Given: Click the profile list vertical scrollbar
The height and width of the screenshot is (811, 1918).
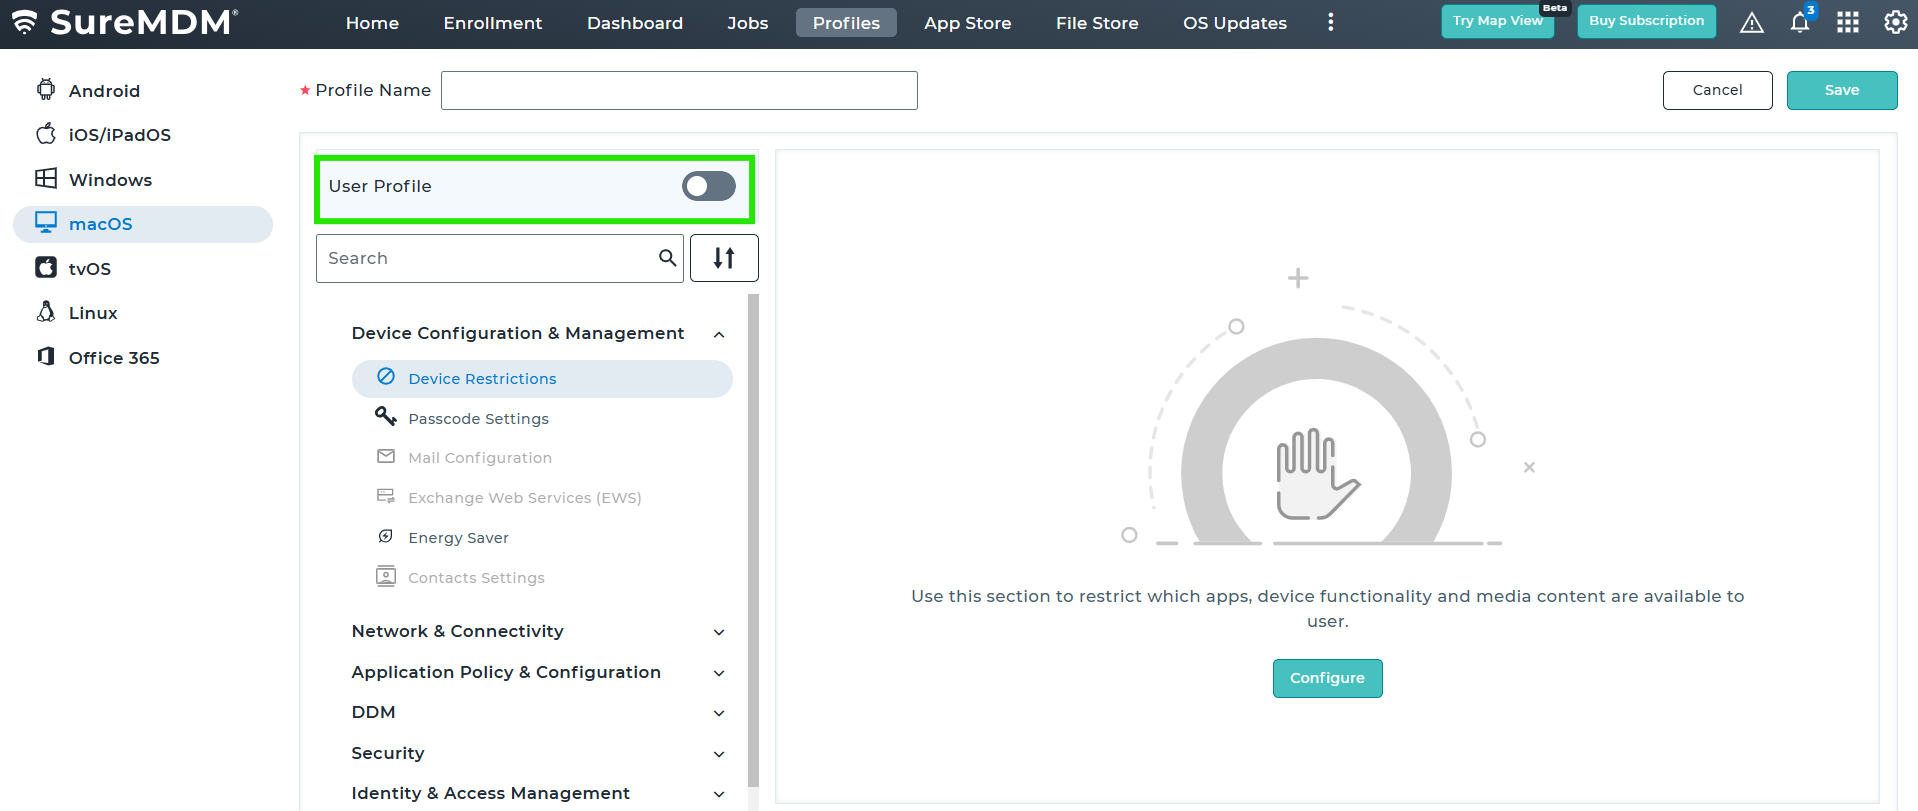Looking at the screenshot, I should (753, 540).
